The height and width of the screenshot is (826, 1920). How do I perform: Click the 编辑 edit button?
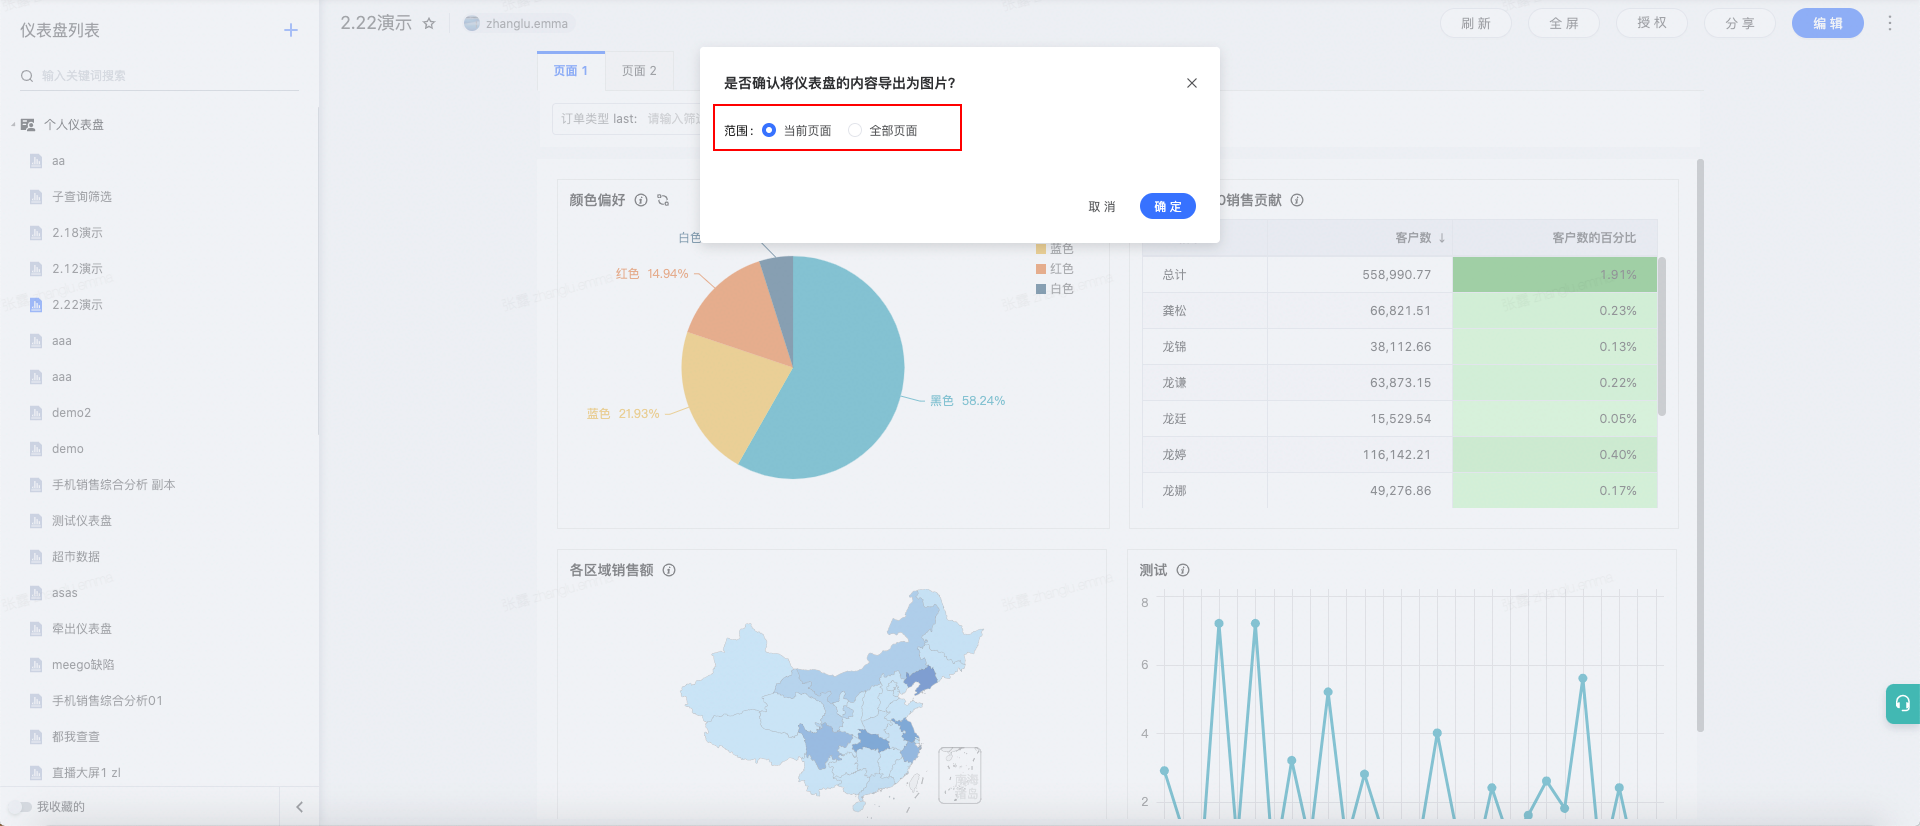1828,23
